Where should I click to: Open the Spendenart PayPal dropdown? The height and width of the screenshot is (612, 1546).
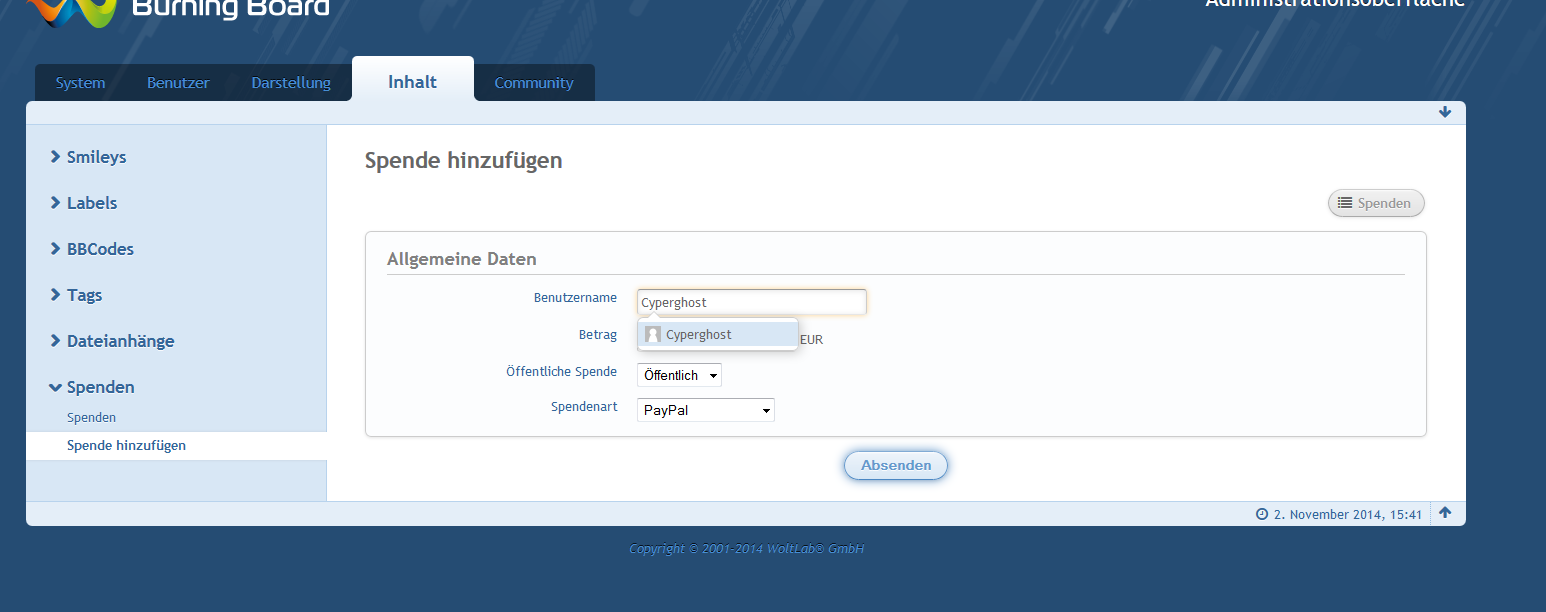(705, 410)
